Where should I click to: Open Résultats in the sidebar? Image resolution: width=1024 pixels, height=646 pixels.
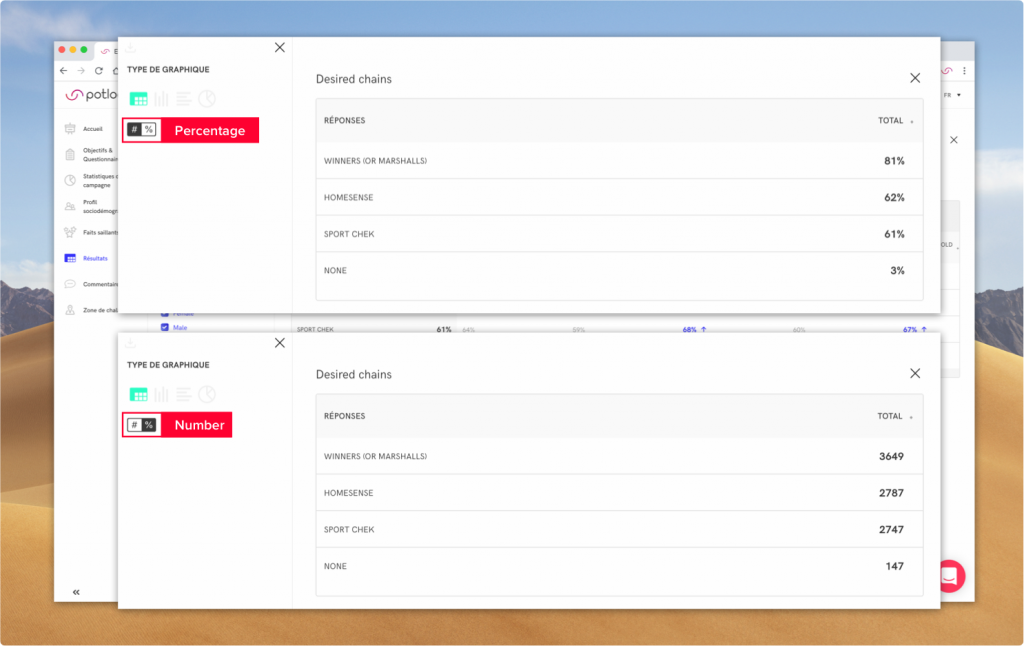click(95, 259)
